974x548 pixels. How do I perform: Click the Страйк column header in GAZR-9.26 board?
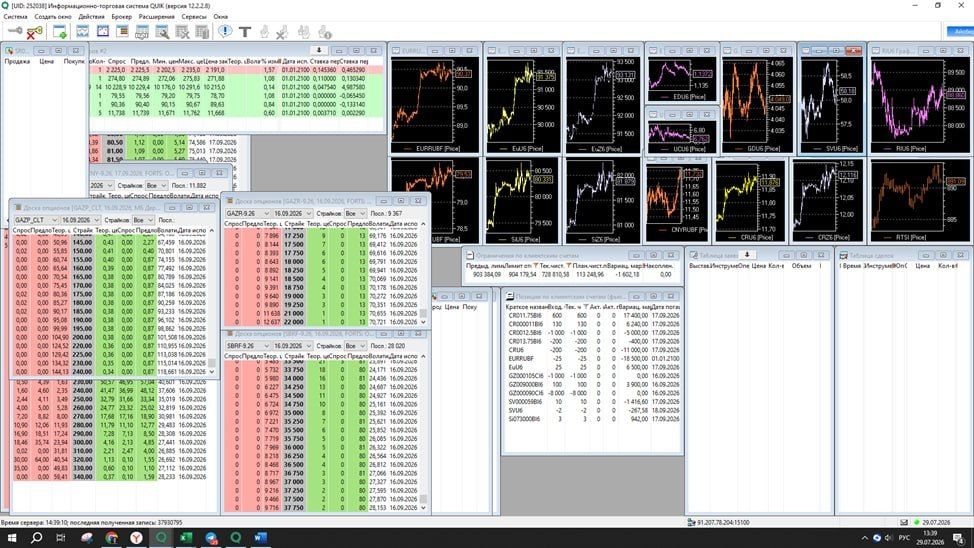point(294,224)
